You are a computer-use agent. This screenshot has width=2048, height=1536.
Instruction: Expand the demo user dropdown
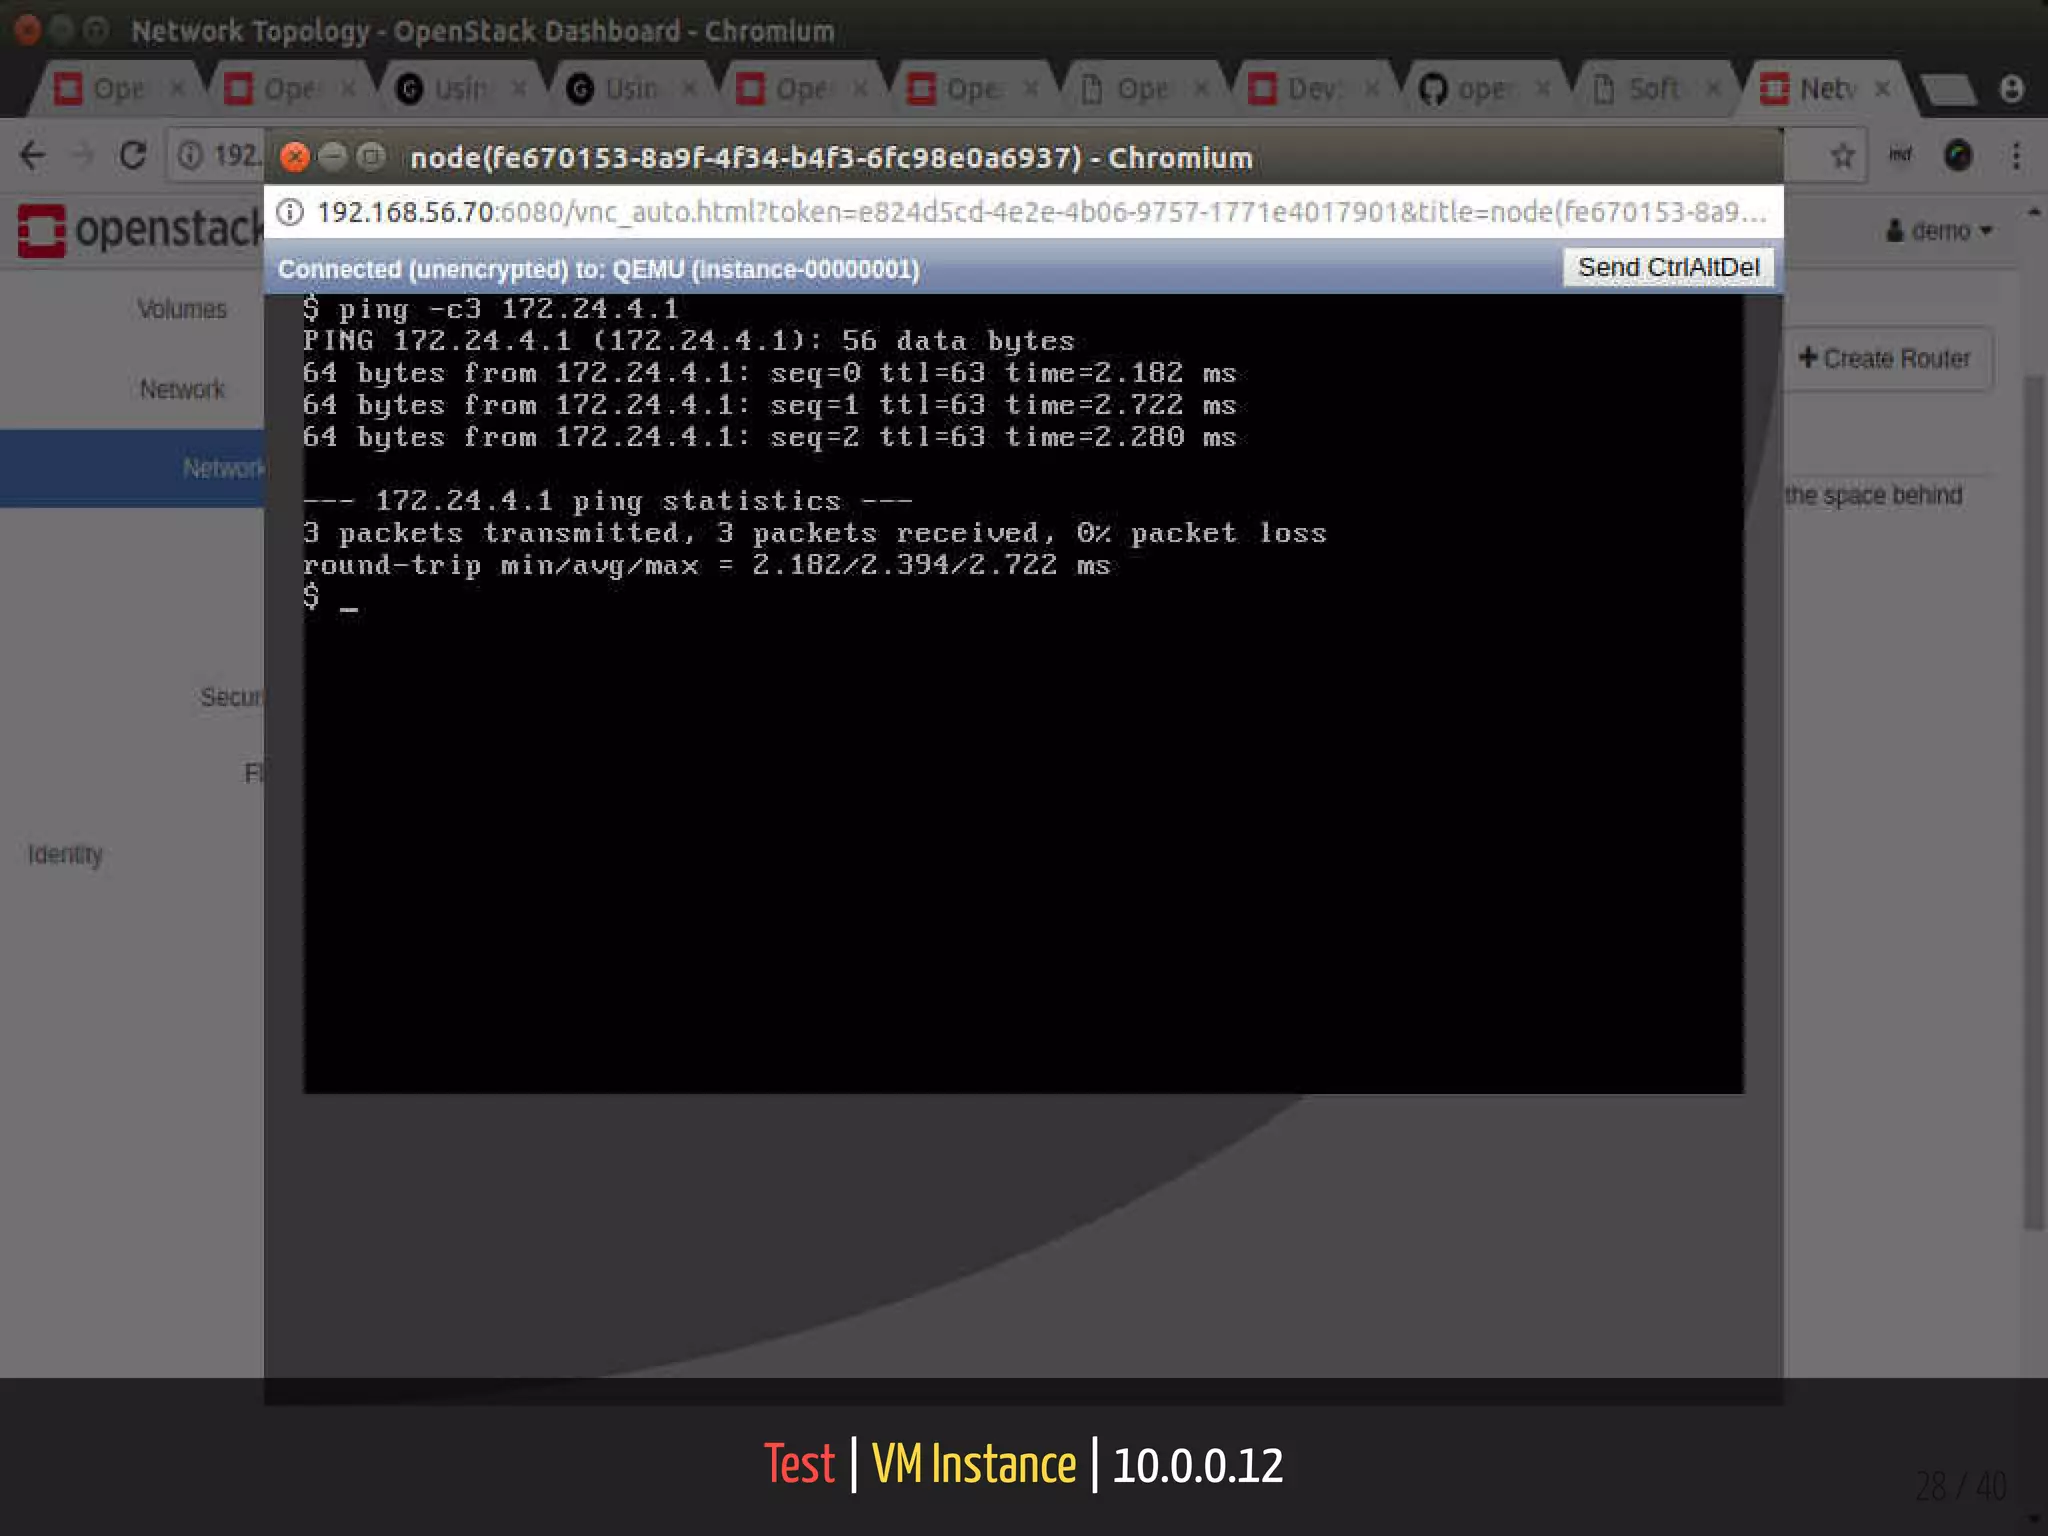click(1939, 231)
